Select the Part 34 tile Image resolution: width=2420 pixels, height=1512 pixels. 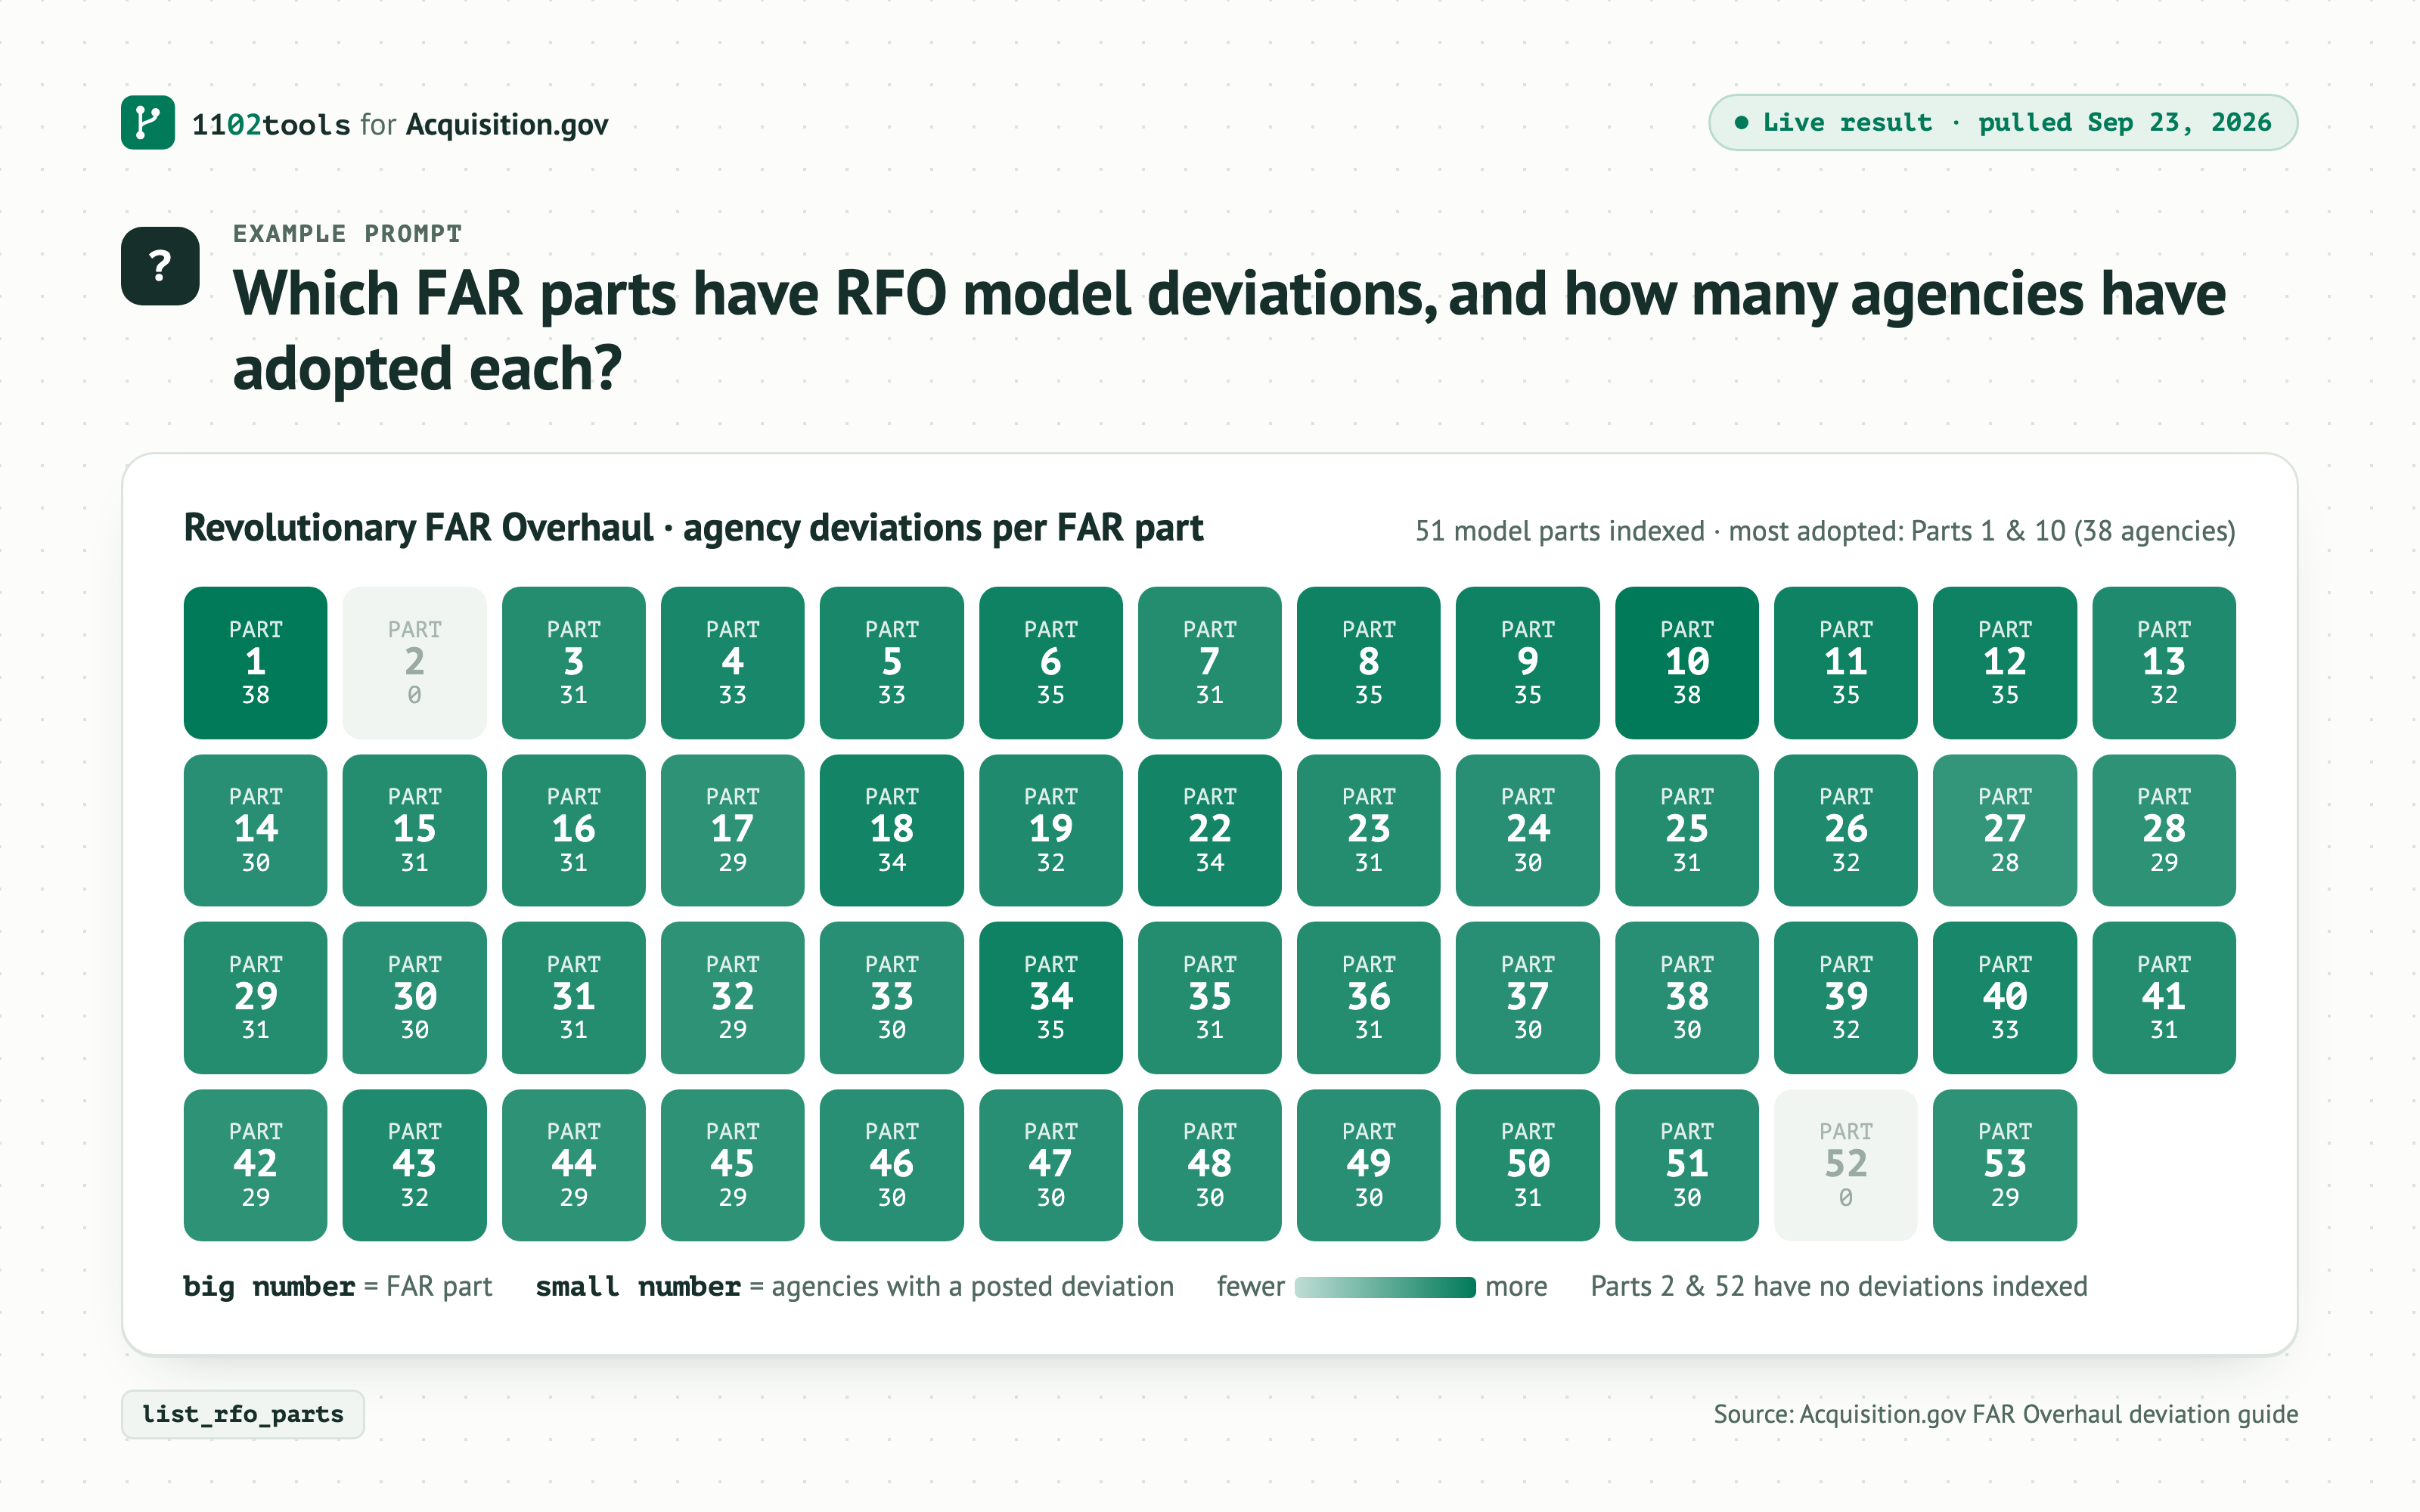[x=1051, y=998]
